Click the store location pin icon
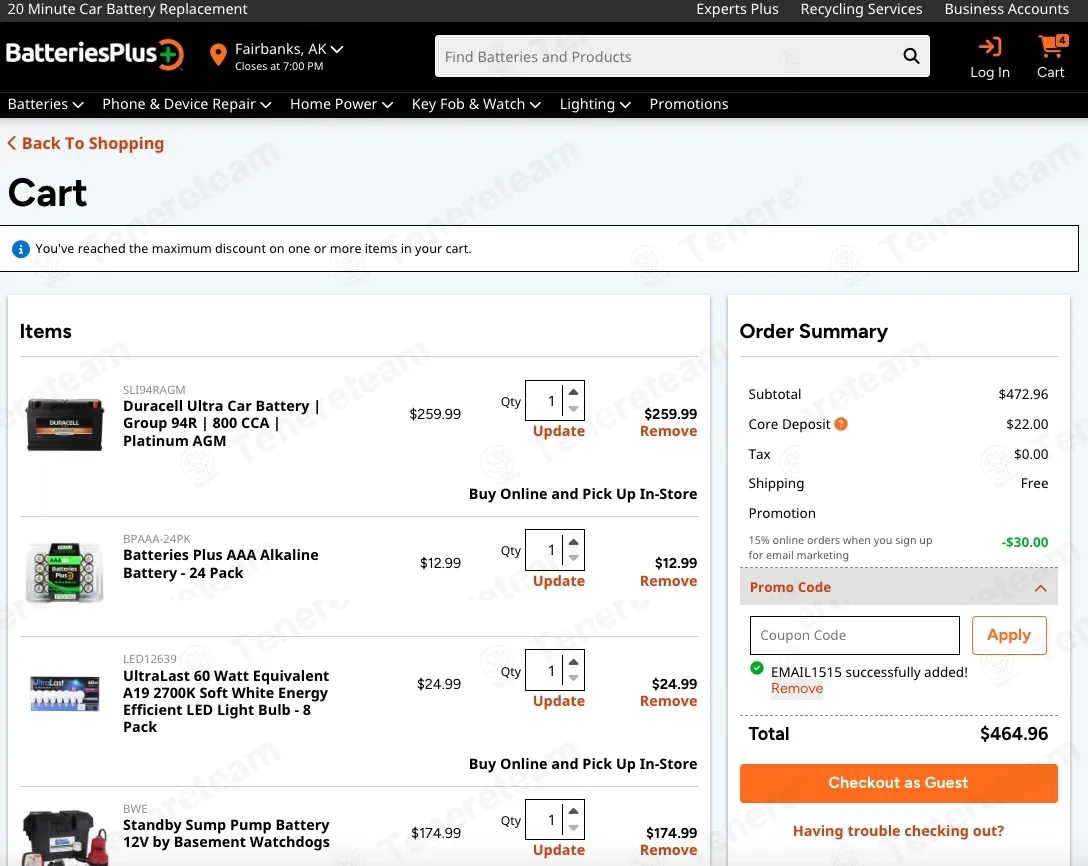 [218, 55]
